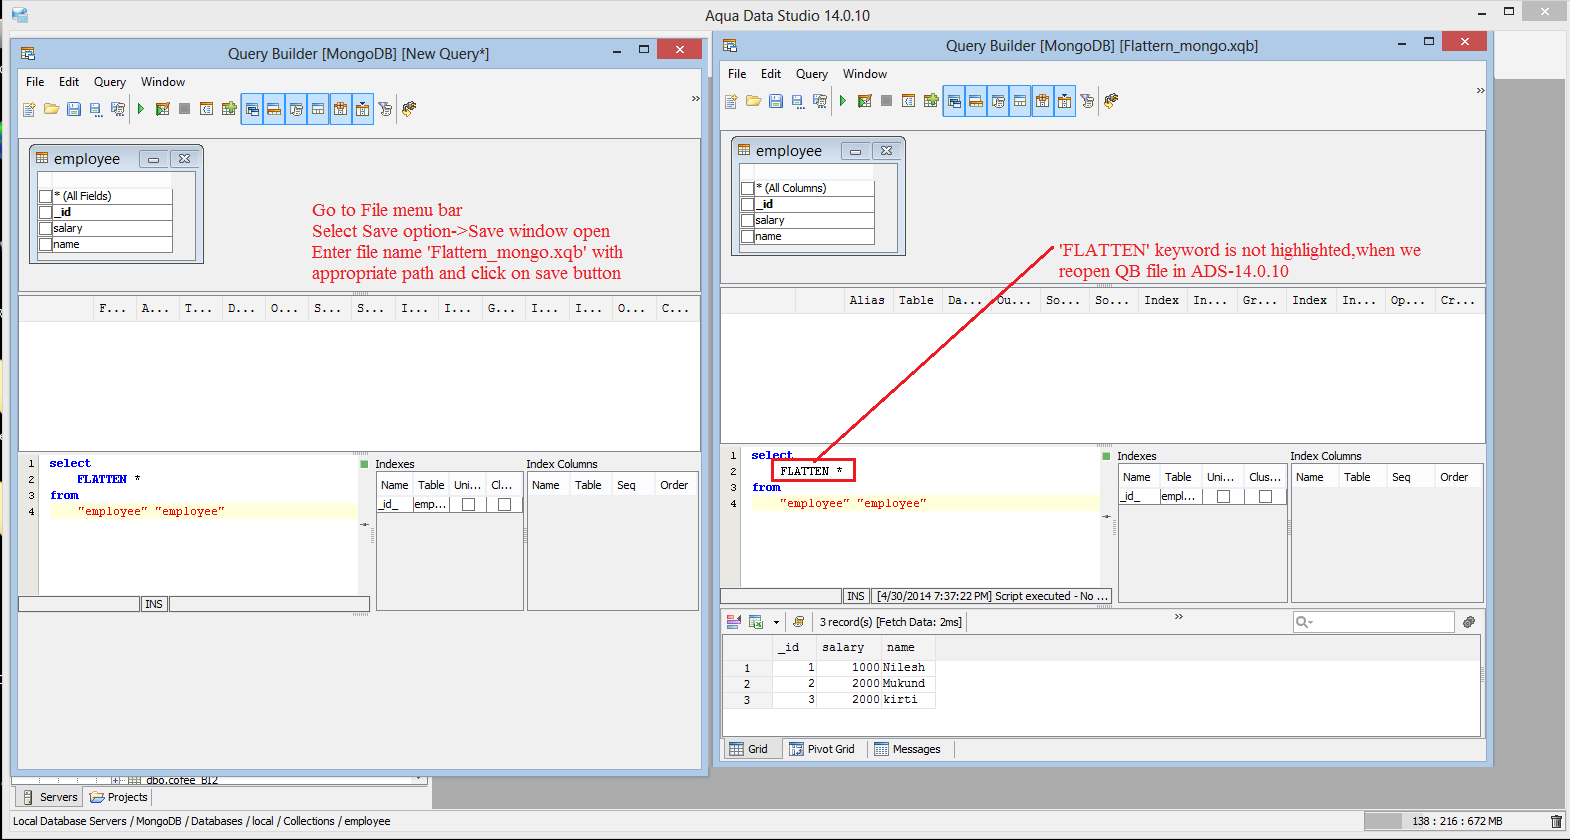Viewport: 1570px width, 840px height.
Task: Click gray Stop square in New Query window
Action: click(x=184, y=109)
